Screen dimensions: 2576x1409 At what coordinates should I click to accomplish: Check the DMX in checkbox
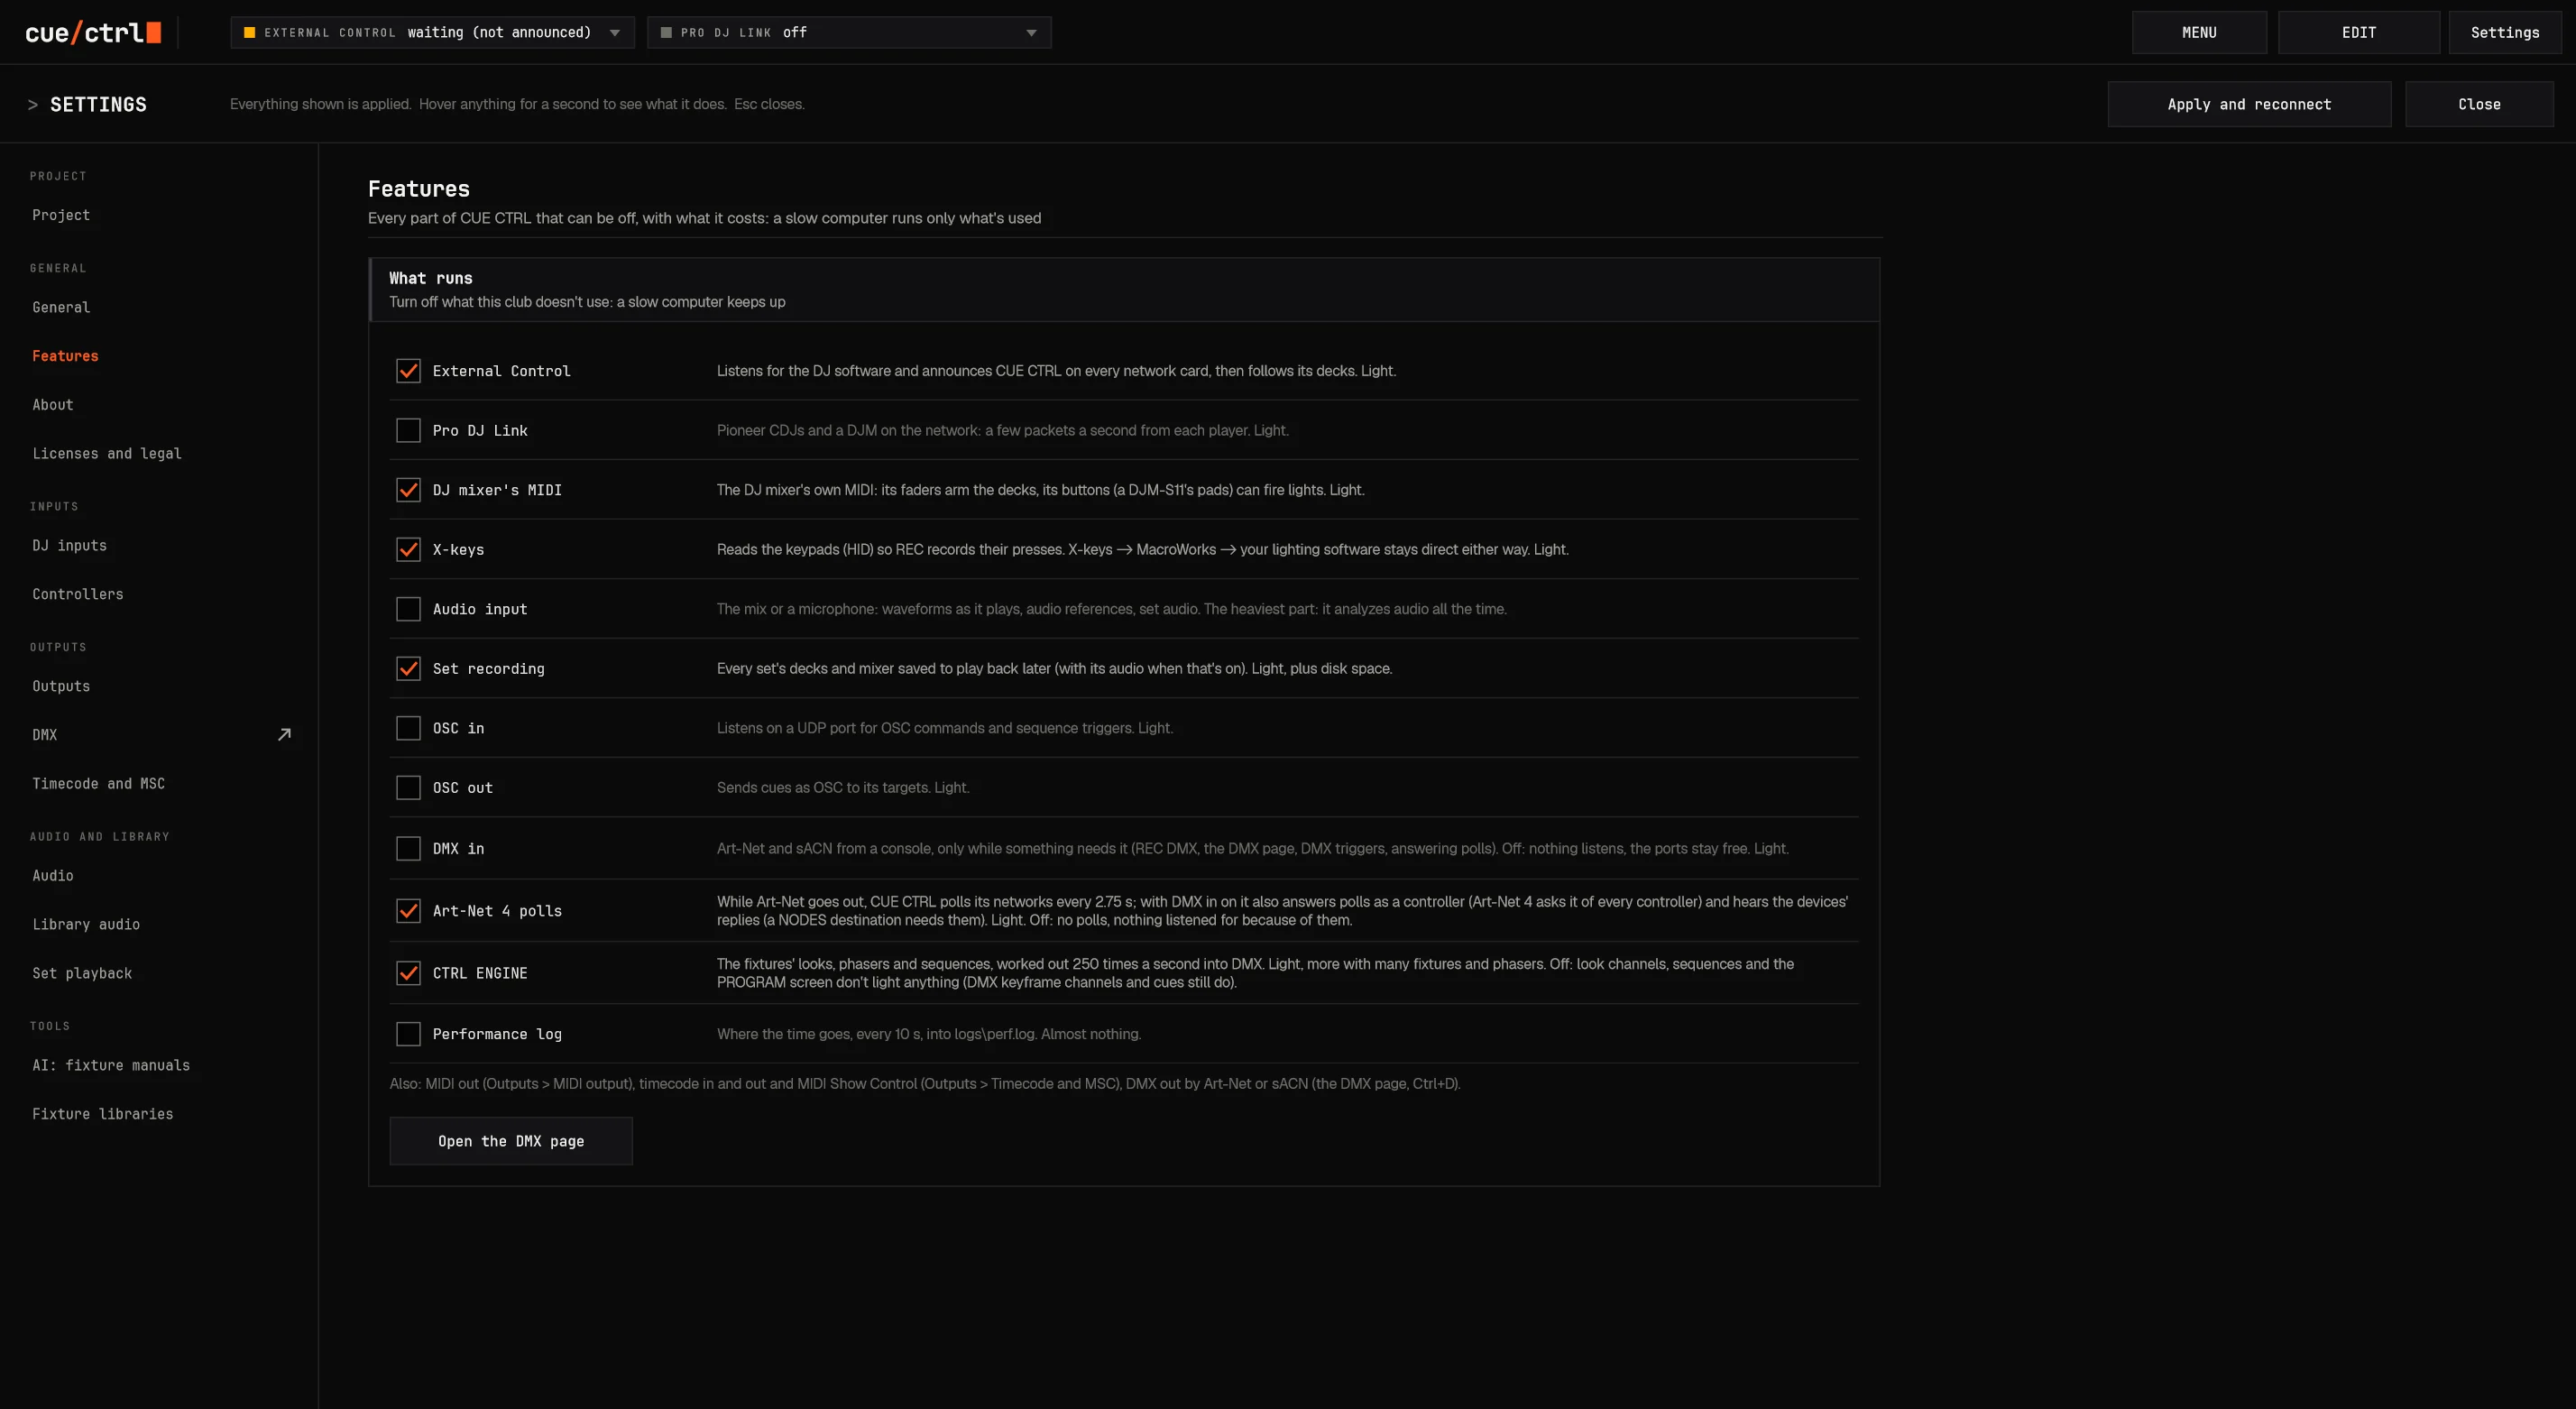[x=408, y=848]
